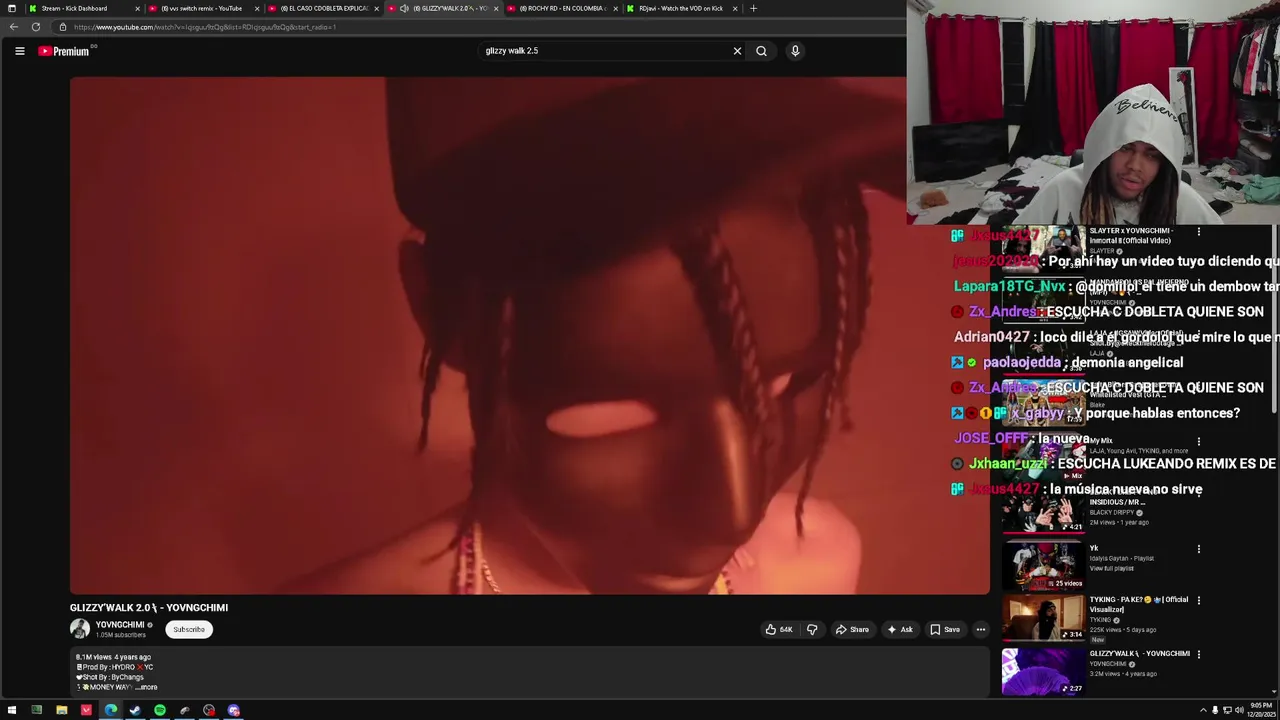Viewport: 1280px width, 720px height.
Task: Subscribe to the YOVNGCHIMI channel
Action: click(188, 629)
